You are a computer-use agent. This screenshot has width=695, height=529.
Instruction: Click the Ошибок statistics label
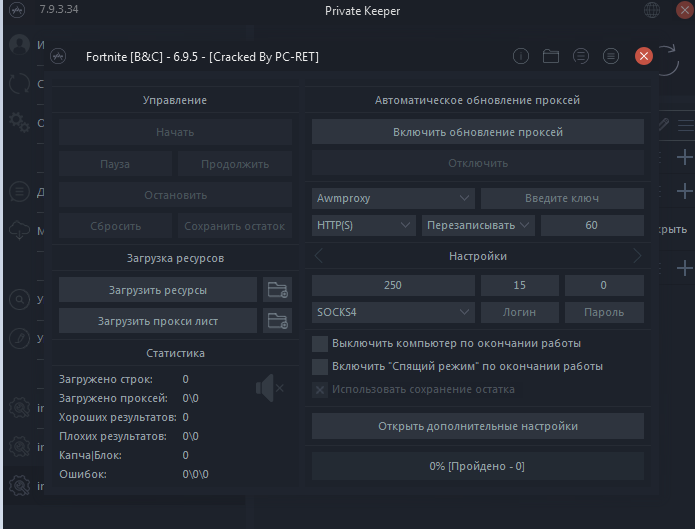pyautogui.click(x=83, y=474)
